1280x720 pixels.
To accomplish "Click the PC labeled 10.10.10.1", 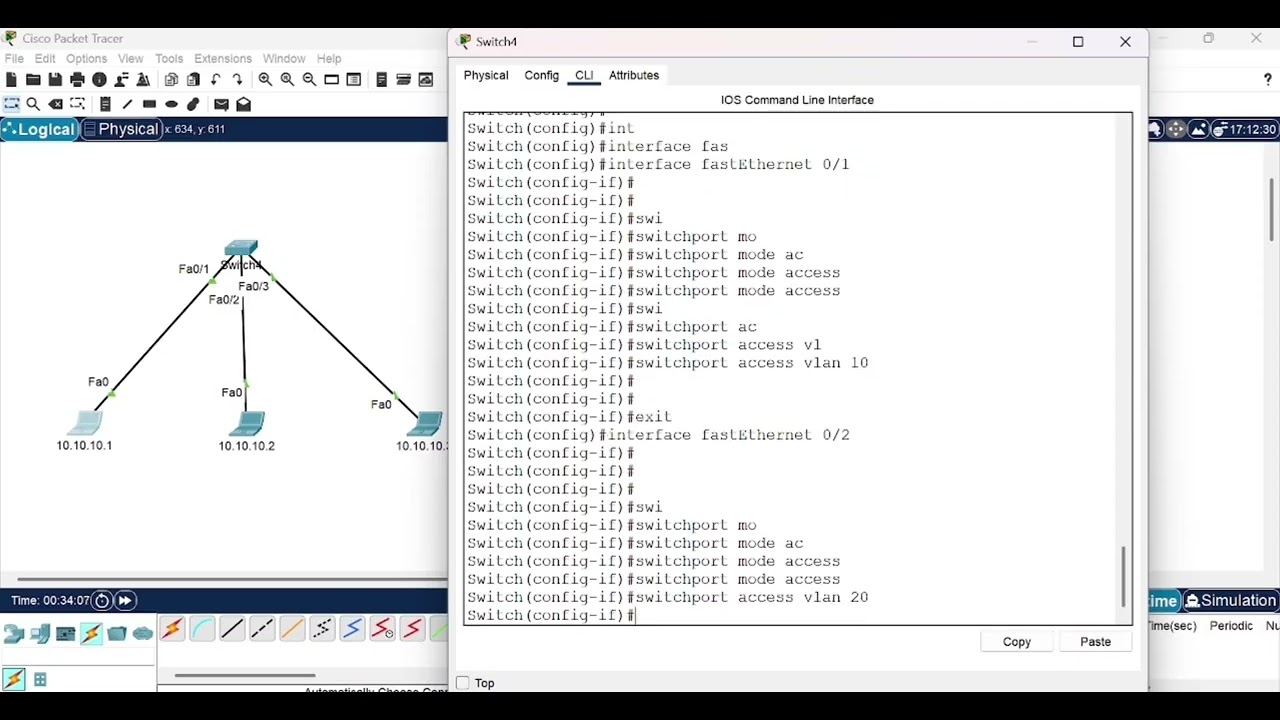I will [x=84, y=421].
